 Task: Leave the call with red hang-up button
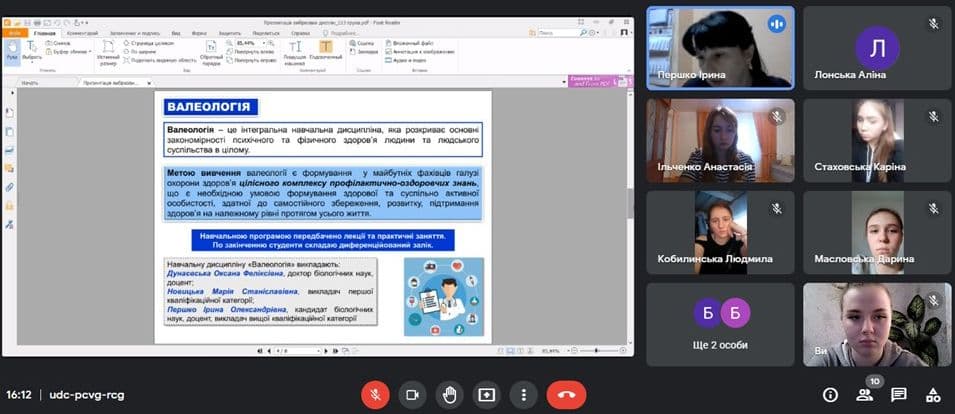(x=566, y=395)
